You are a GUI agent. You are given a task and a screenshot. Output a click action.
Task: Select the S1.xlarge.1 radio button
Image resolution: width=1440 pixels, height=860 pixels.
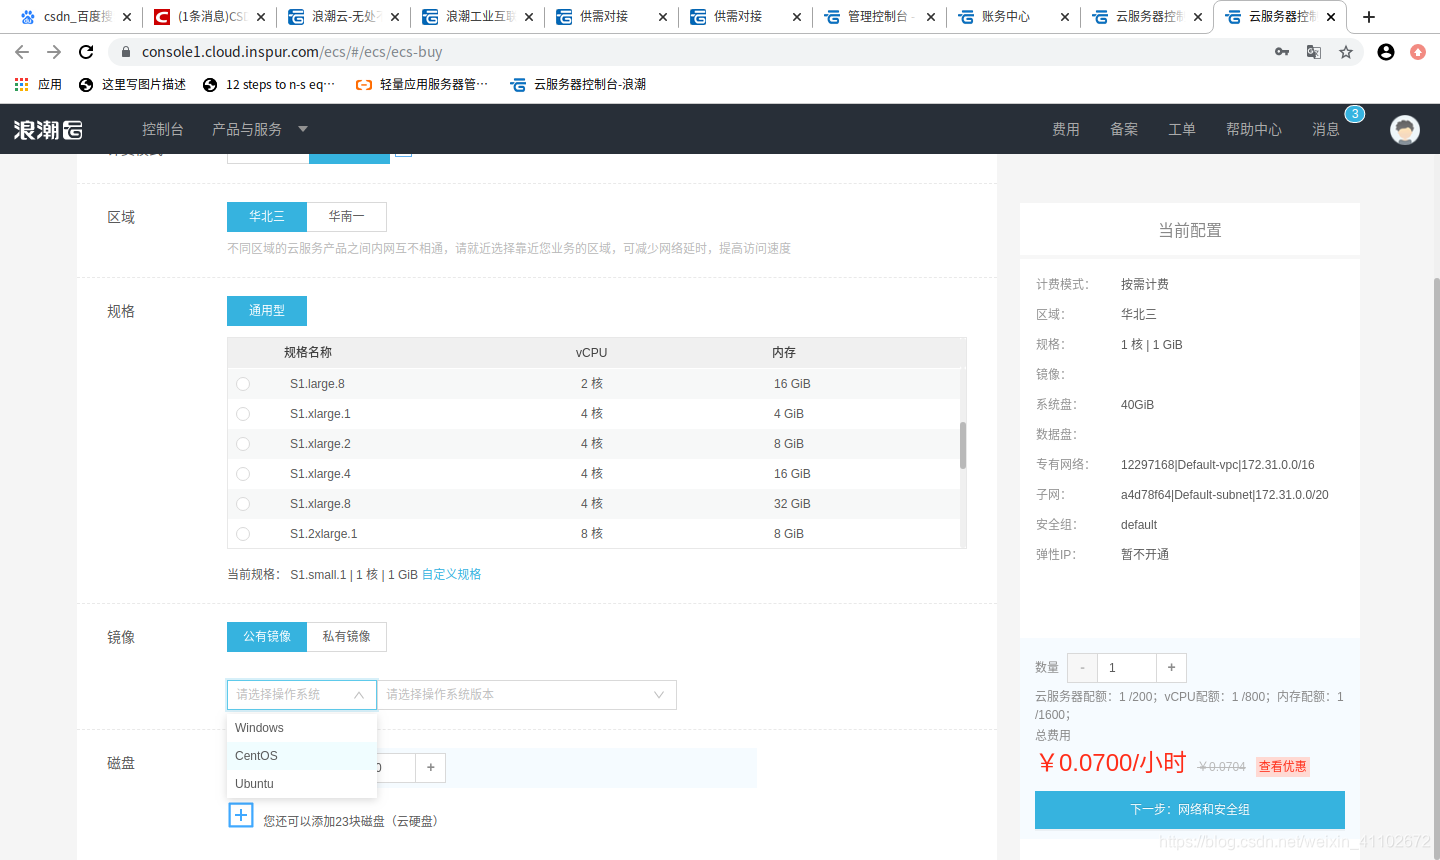click(x=243, y=414)
